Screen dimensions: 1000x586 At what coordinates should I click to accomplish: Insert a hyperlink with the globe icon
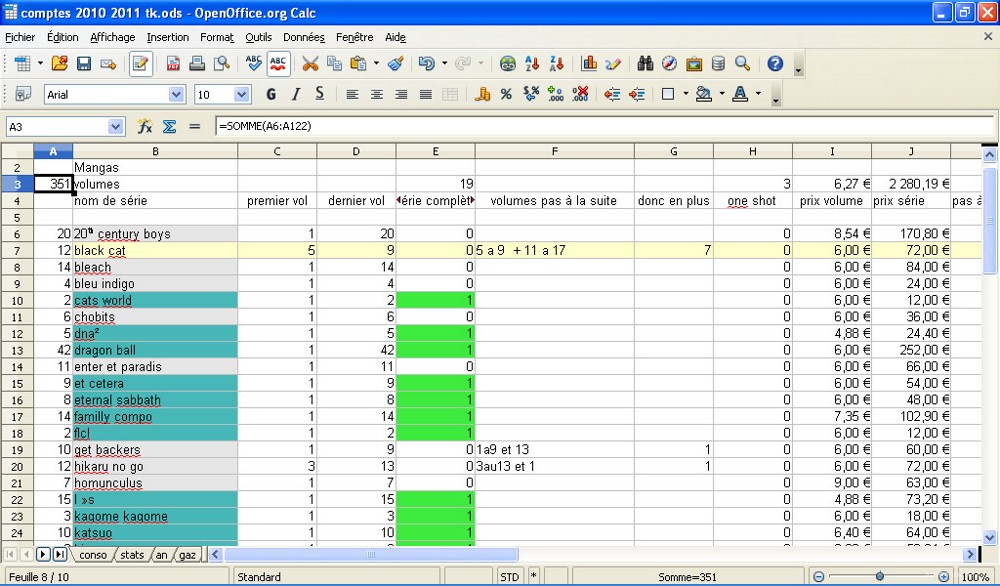pos(508,64)
